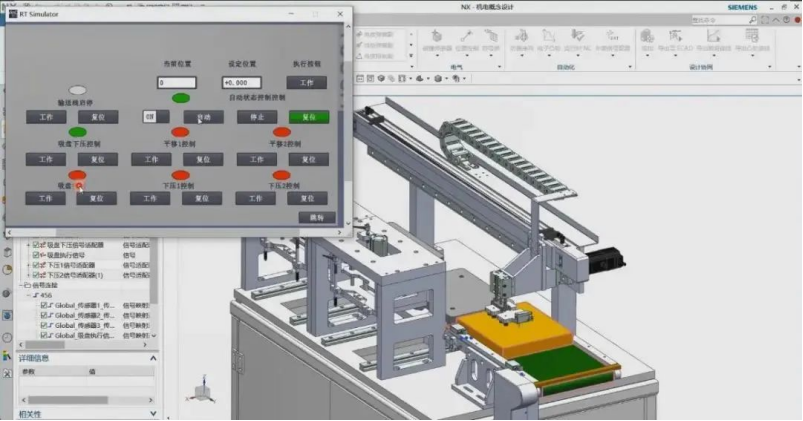This screenshot has height=421, width=803.
Task: Uncheck the 下压1信号适配器 checkbox
Action: click(x=37, y=265)
